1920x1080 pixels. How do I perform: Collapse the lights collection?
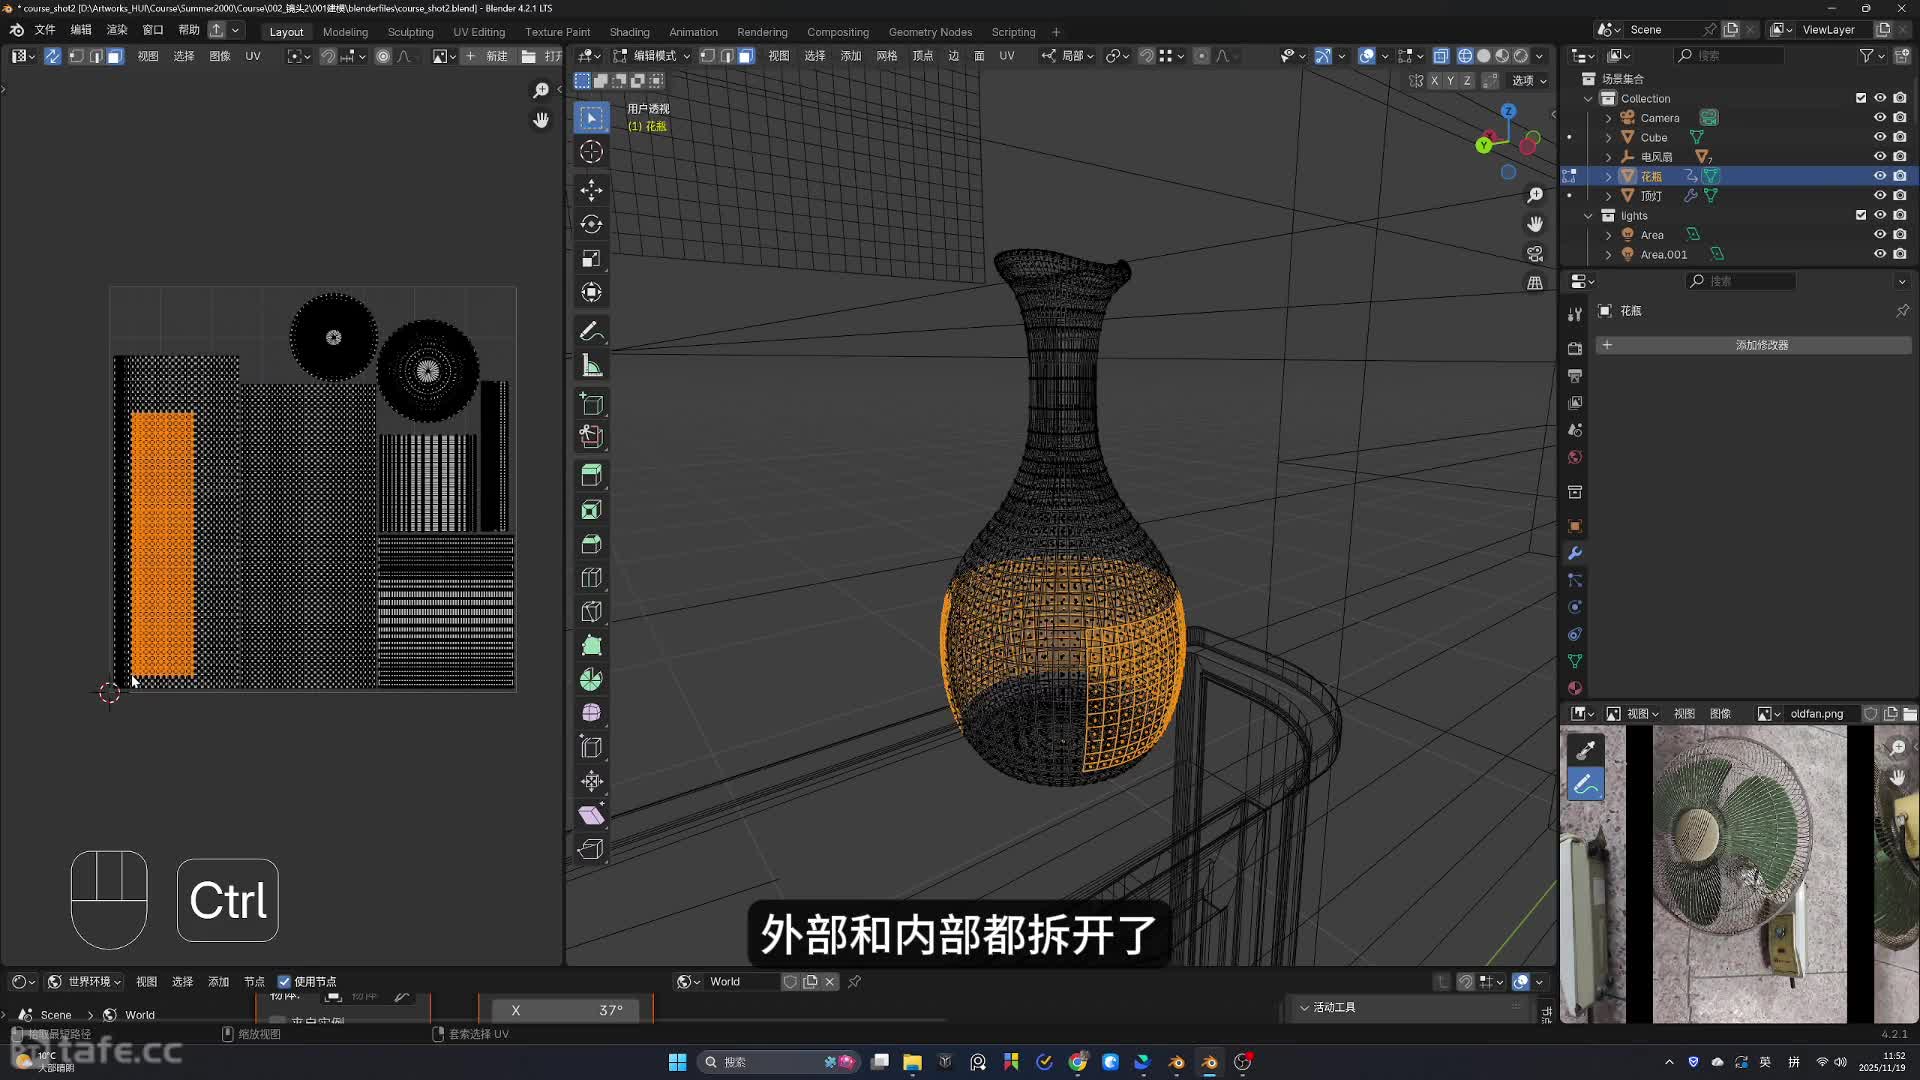pyautogui.click(x=1588, y=216)
